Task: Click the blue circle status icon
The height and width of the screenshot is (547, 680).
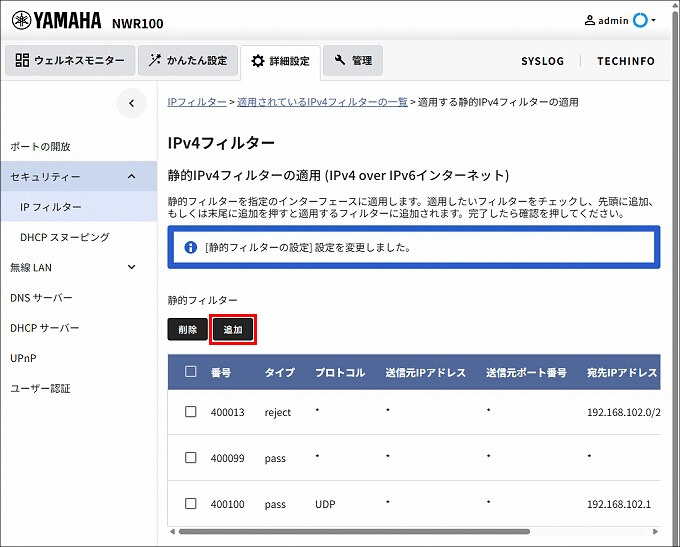Action: click(x=640, y=20)
